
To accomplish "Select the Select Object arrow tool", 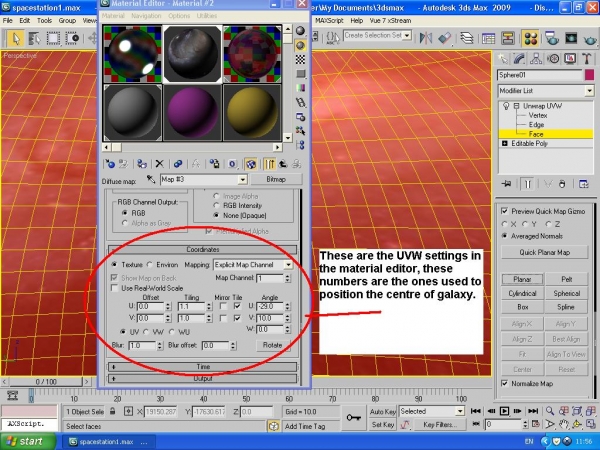I will click(16, 38).
